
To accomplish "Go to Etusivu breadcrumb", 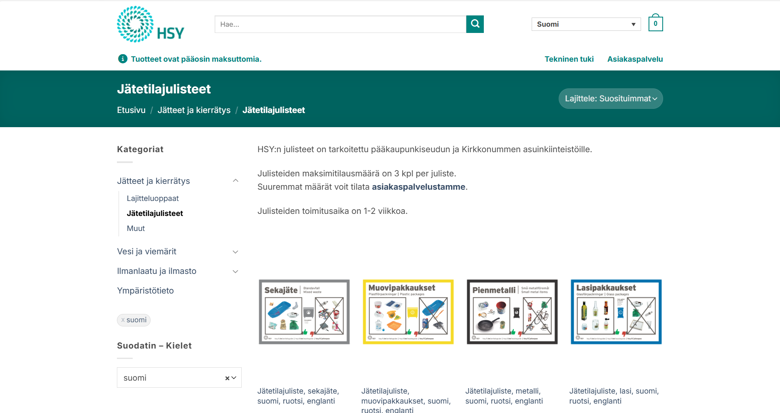I will coord(131,110).
